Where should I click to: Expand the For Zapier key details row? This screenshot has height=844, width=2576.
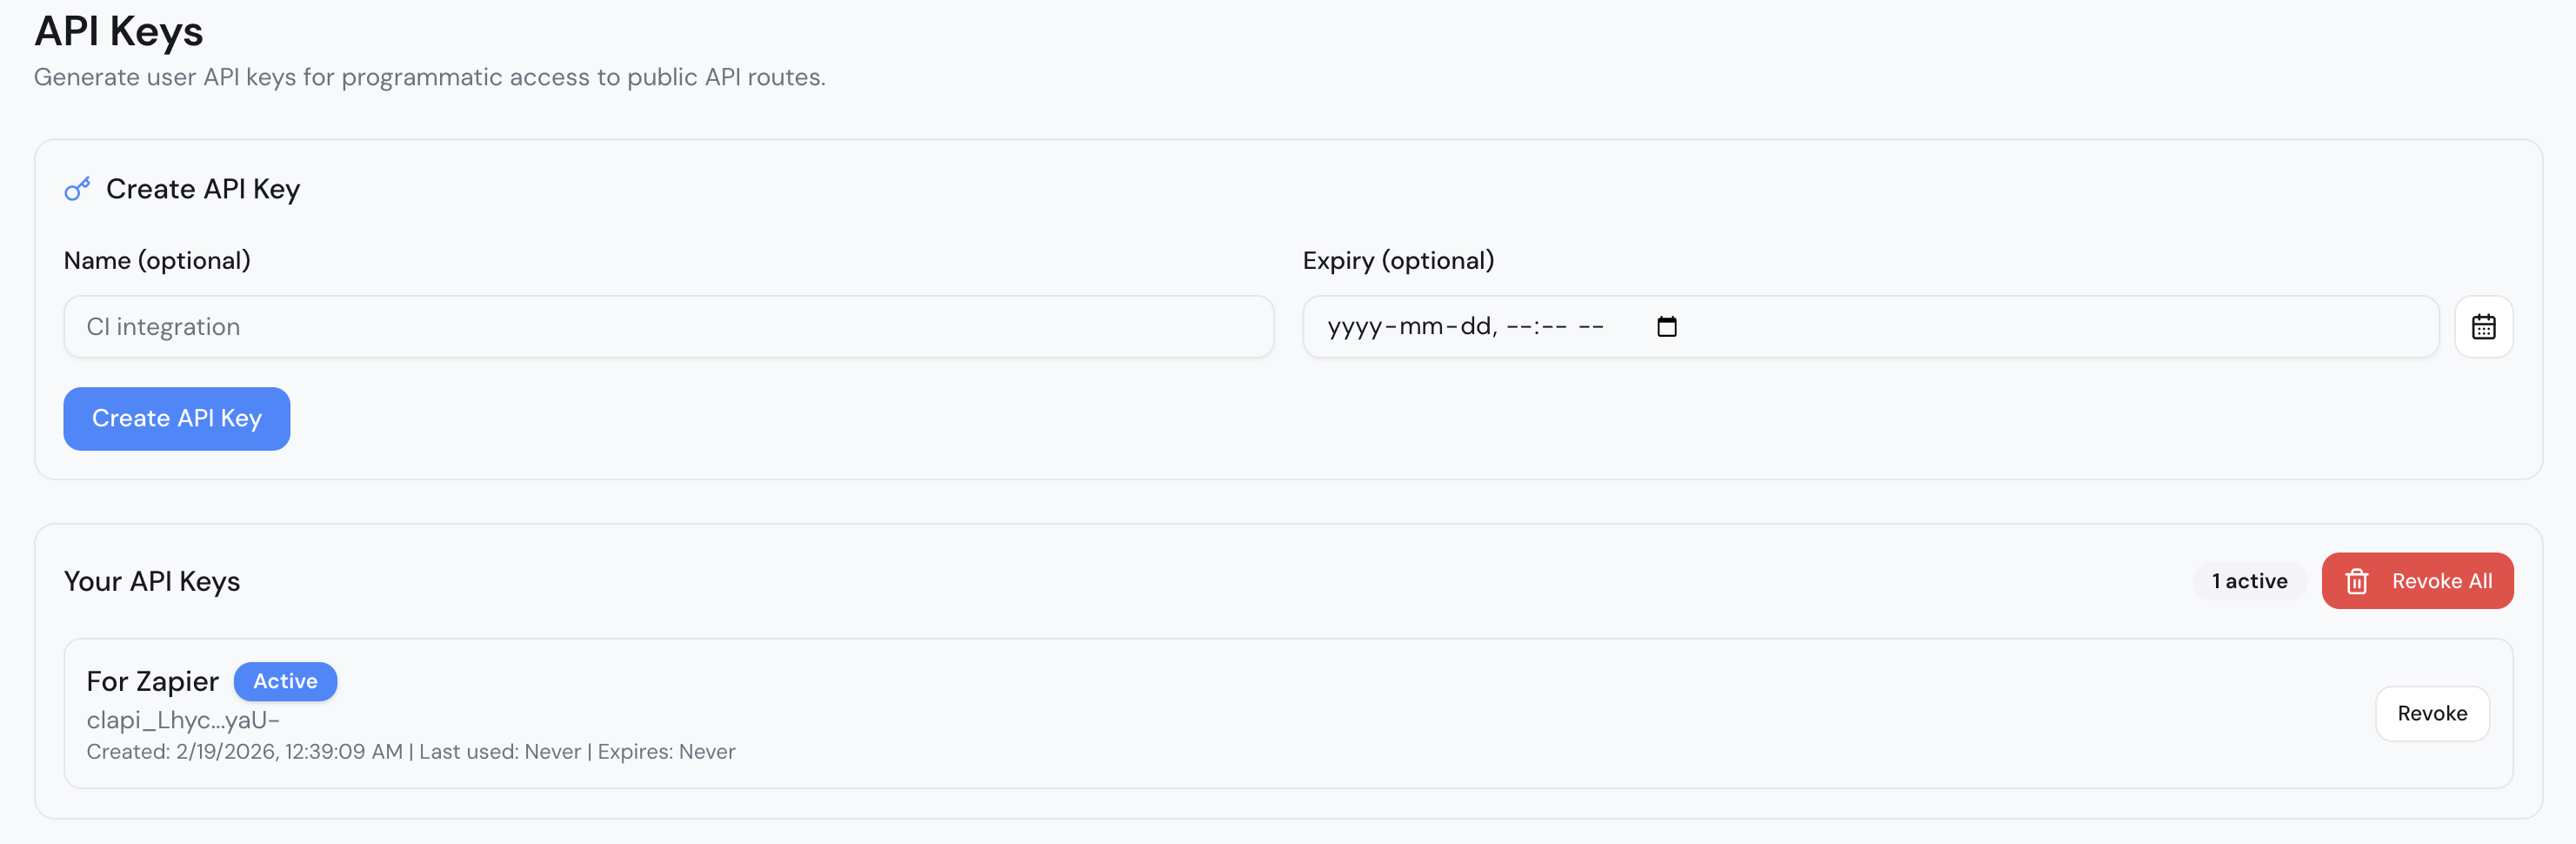[1288, 713]
